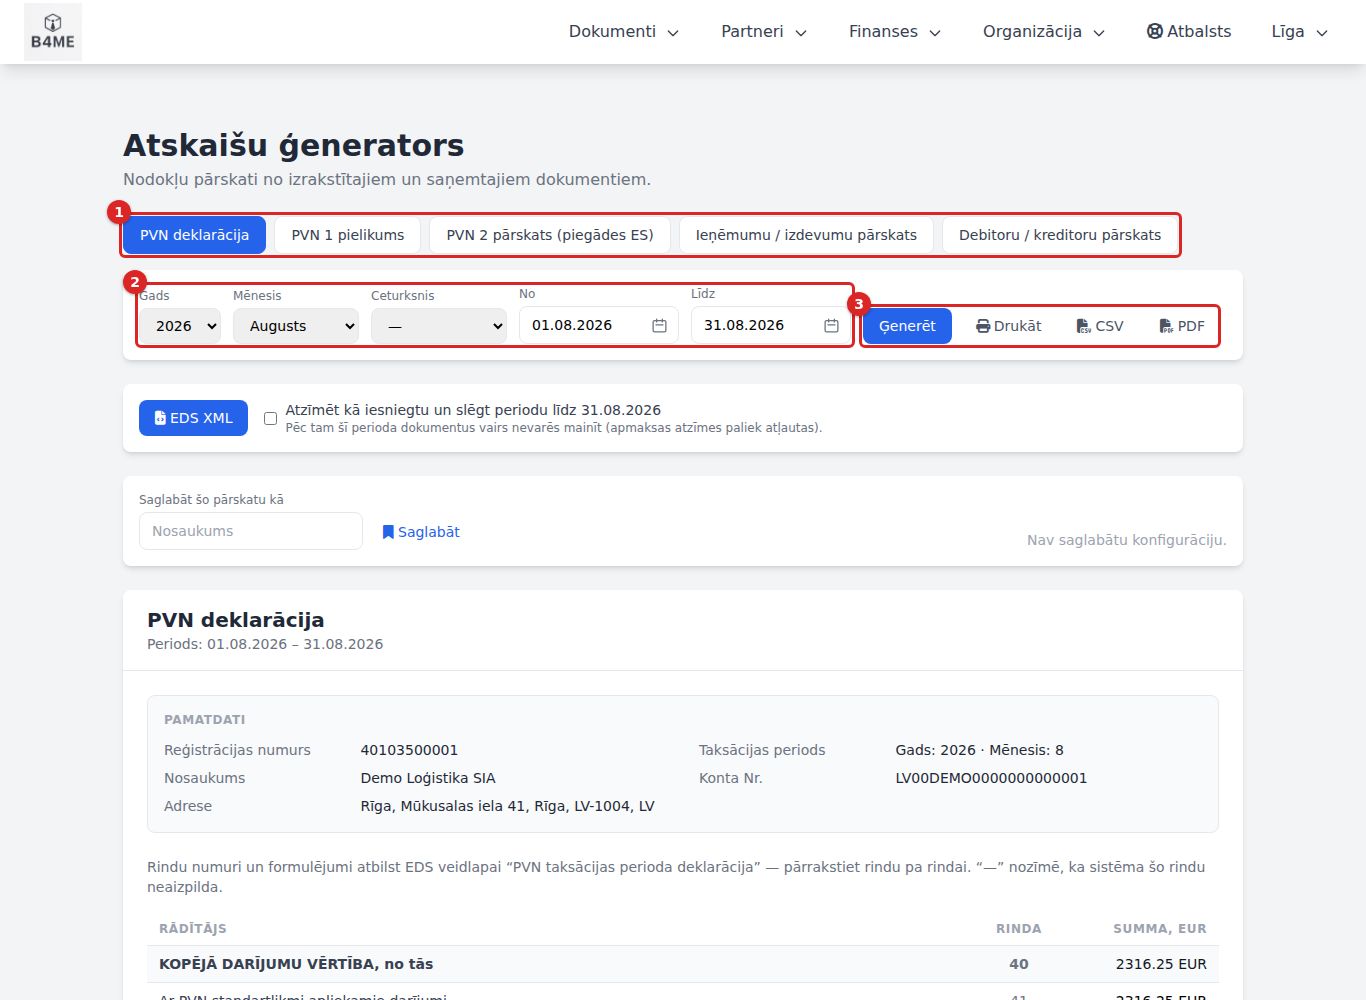Select Debitoru / kreditoru pārskats tab
1366x1000 pixels.
[x=1060, y=235]
